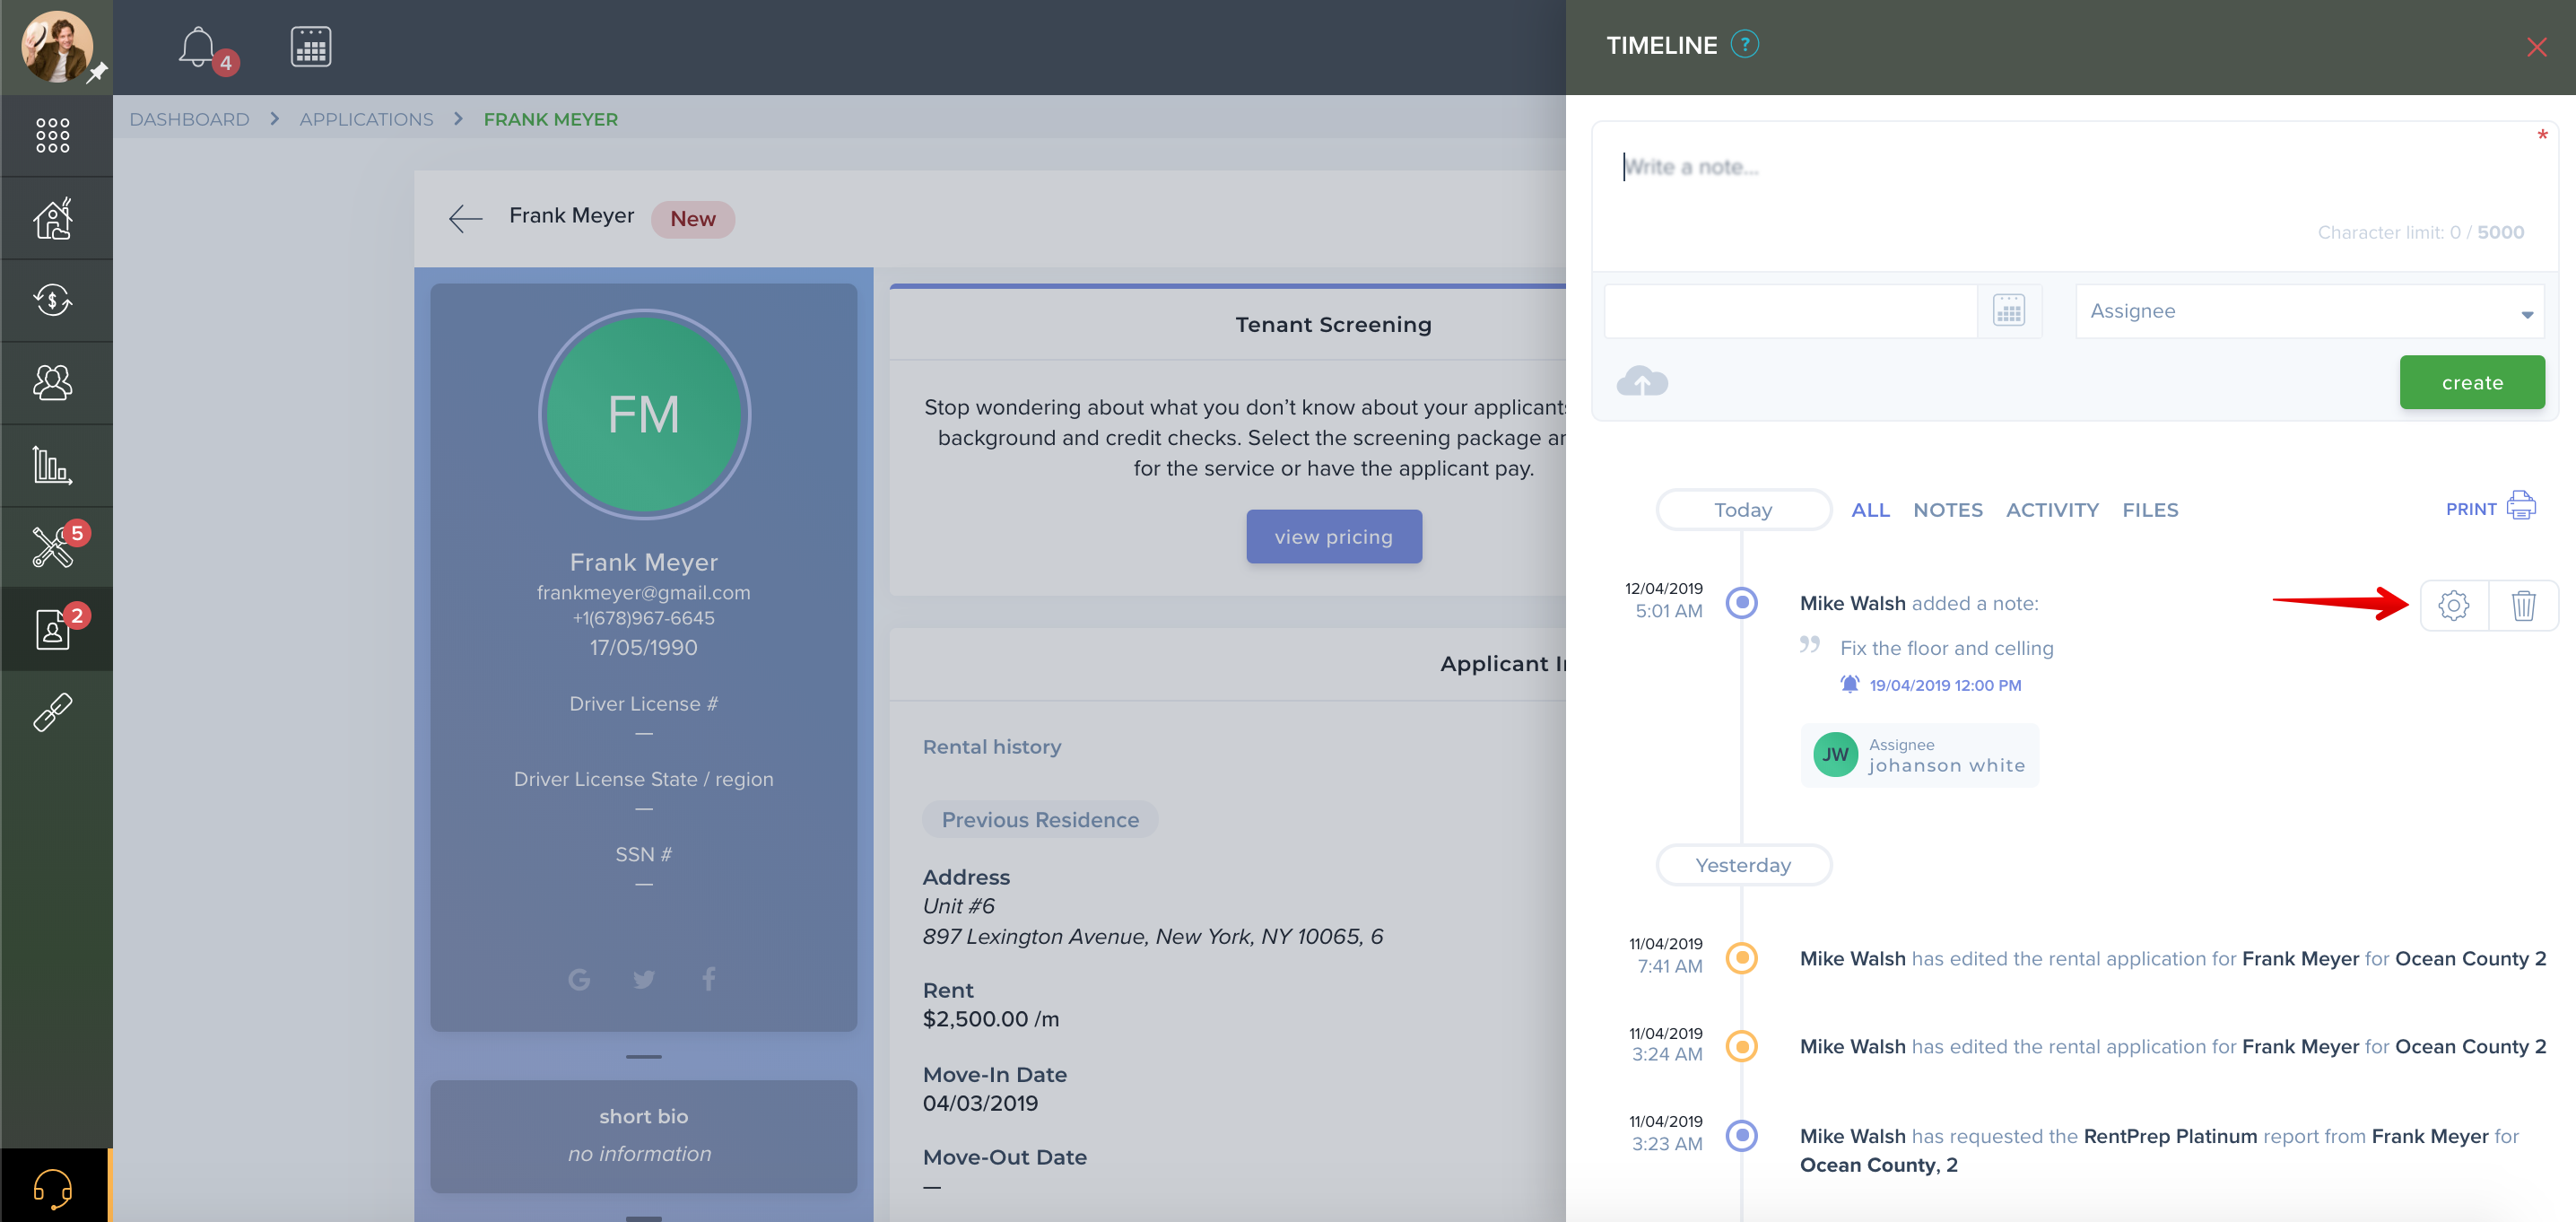Click the johanson white assignee chip
The image size is (2576, 1222).
(x=1919, y=755)
